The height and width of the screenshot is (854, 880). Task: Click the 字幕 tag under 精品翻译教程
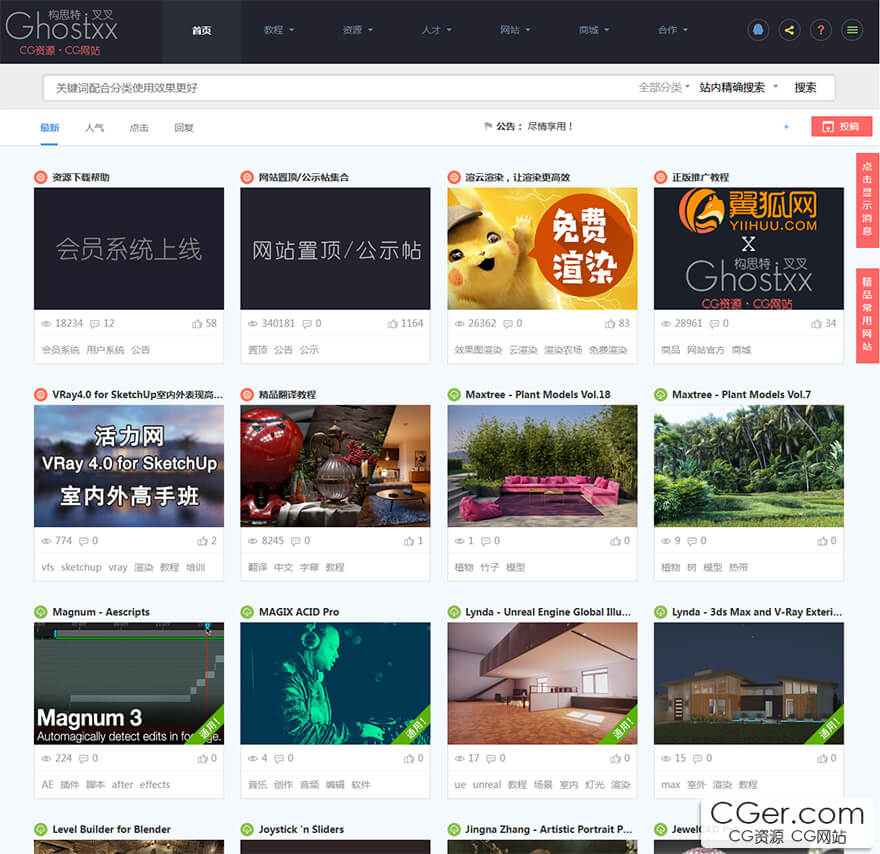click(x=309, y=567)
